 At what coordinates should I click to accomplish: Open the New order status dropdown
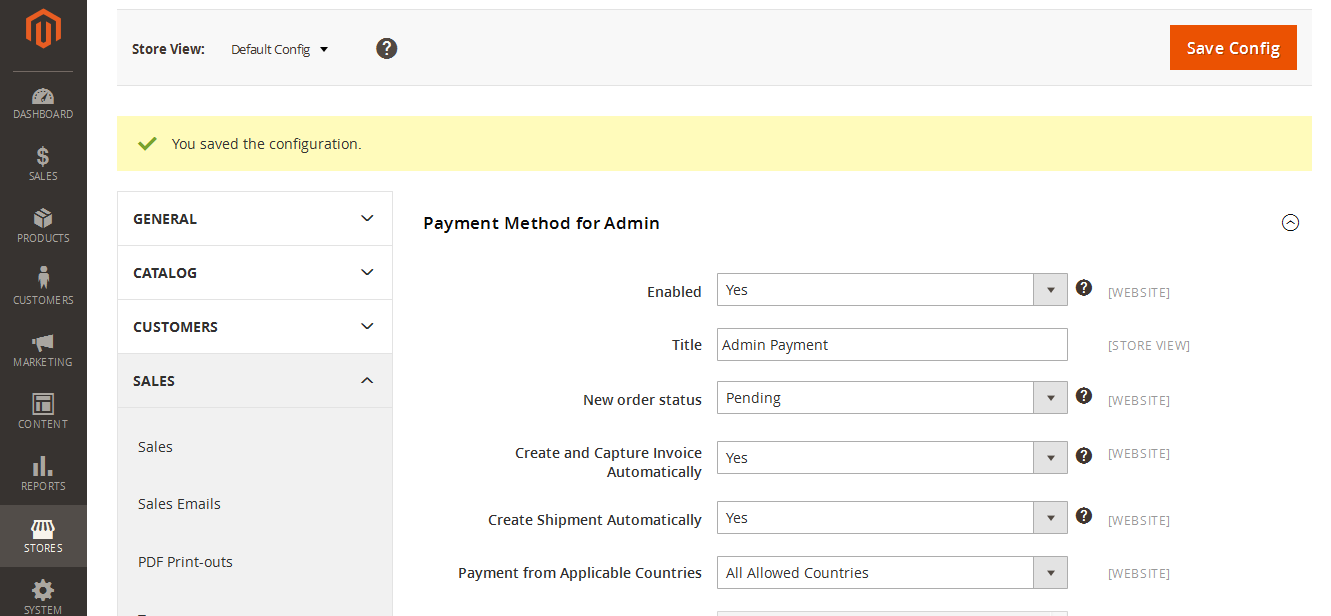(891, 398)
